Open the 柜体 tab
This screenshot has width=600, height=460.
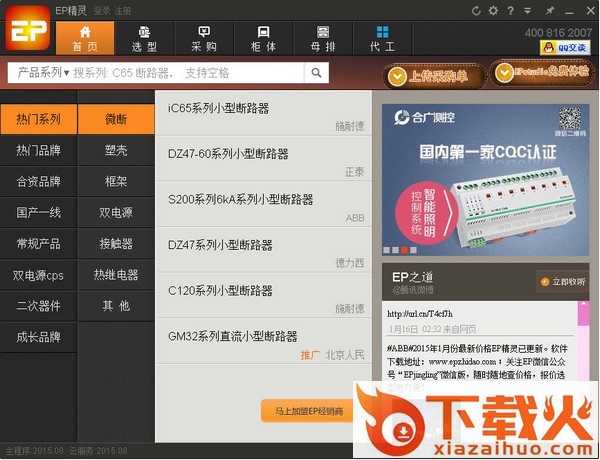pos(263,38)
